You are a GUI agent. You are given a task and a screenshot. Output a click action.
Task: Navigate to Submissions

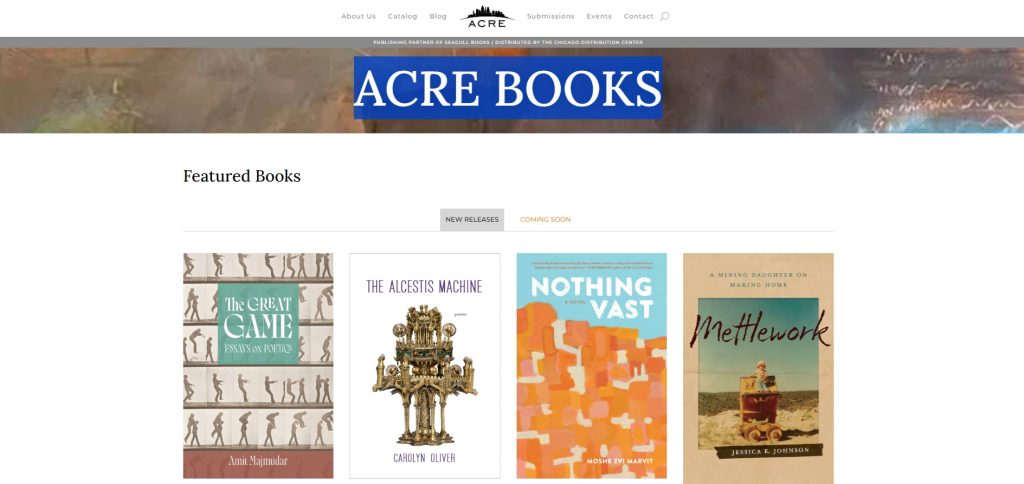pyautogui.click(x=551, y=16)
